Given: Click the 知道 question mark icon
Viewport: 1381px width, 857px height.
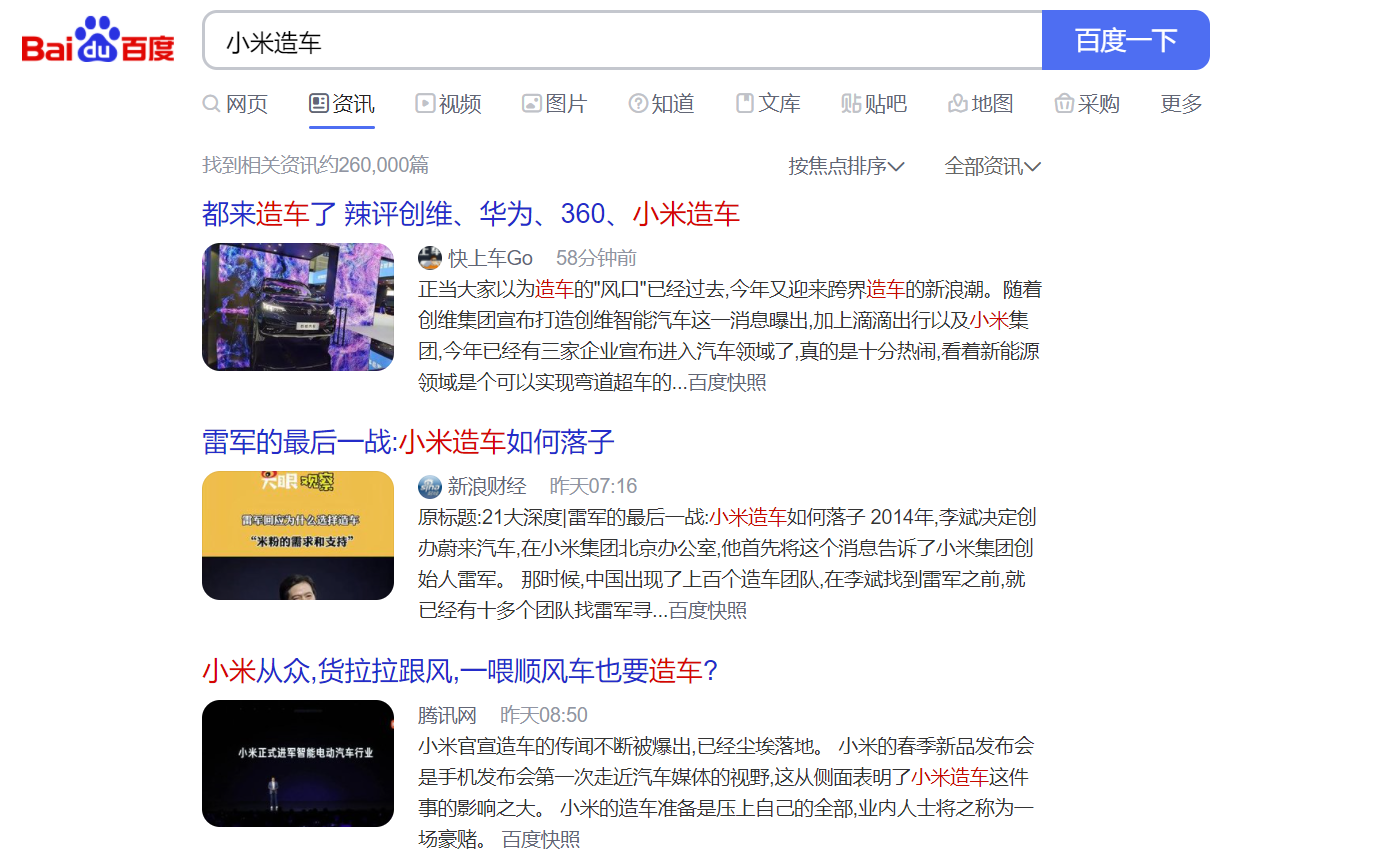Looking at the screenshot, I should (x=638, y=103).
